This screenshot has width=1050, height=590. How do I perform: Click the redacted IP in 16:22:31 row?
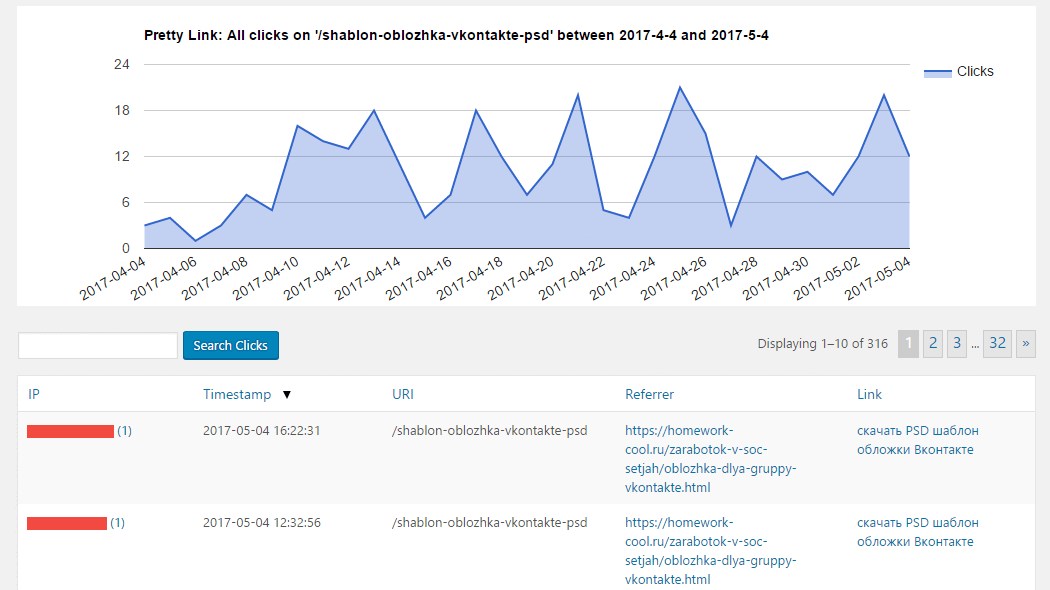(70, 431)
